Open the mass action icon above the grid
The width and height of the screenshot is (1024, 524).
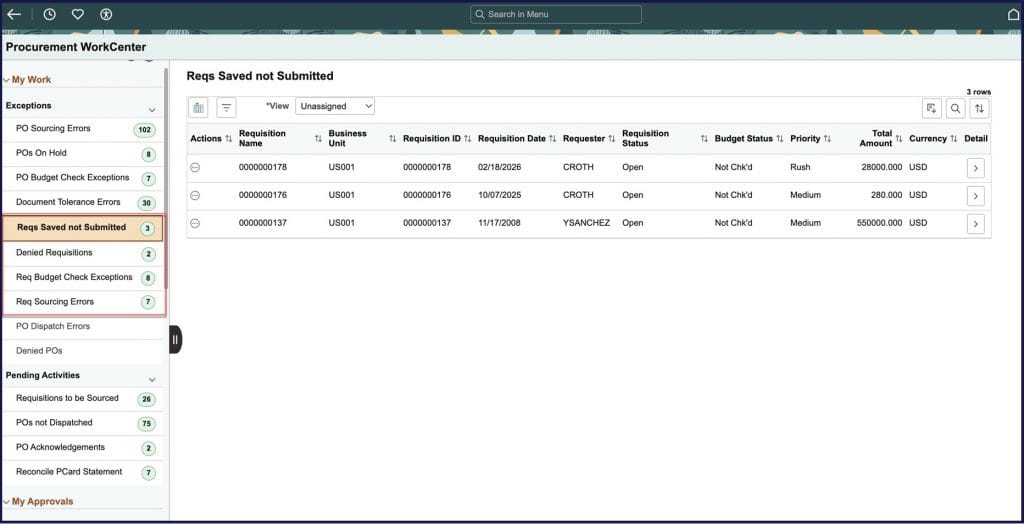click(x=198, y=107)
